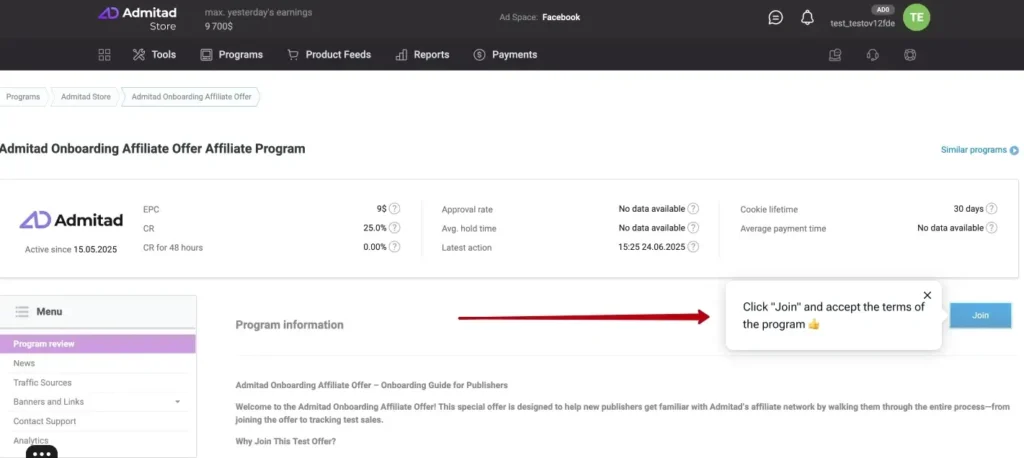Open the Payments menu
The height and width of the screenshot is (458, 1024).
[505, 55]
